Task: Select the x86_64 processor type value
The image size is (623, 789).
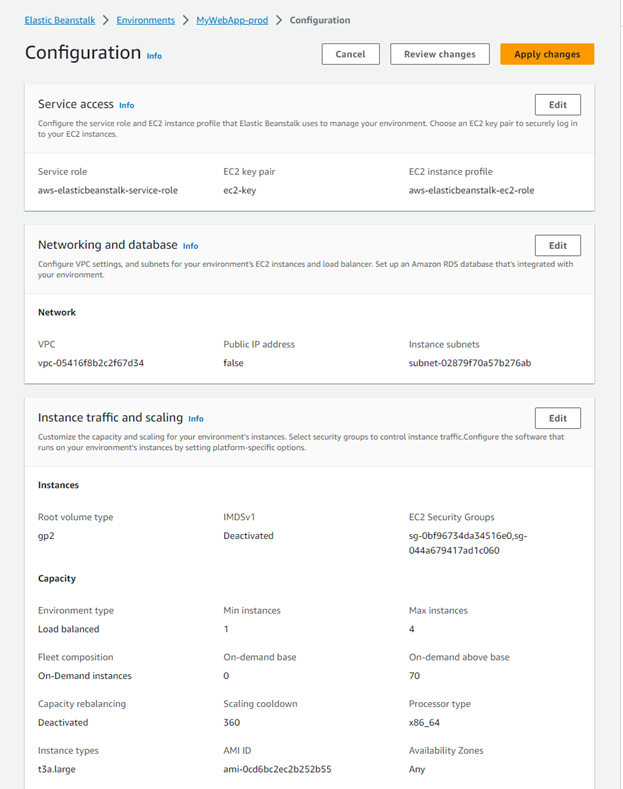Action: coord(424,723)
